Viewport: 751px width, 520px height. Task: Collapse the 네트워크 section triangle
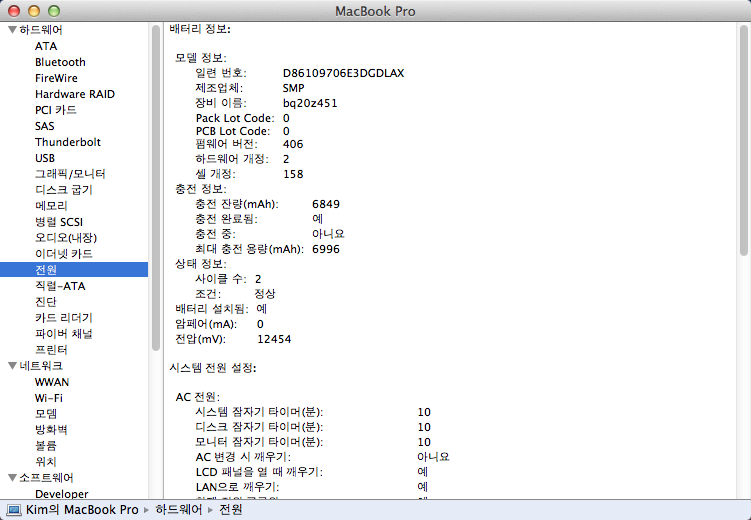(11, 366)
